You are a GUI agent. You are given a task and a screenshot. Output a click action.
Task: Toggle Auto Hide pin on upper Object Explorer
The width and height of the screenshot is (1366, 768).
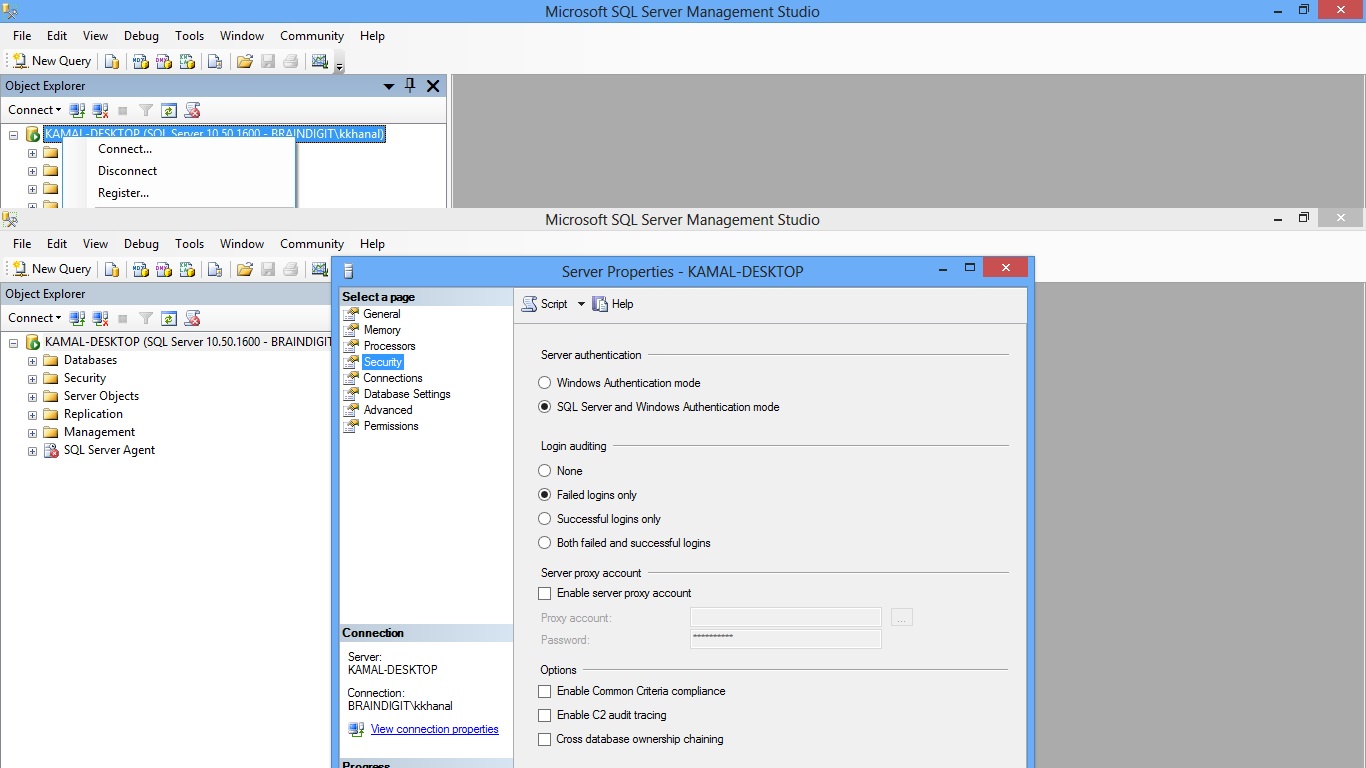(410, 86)
